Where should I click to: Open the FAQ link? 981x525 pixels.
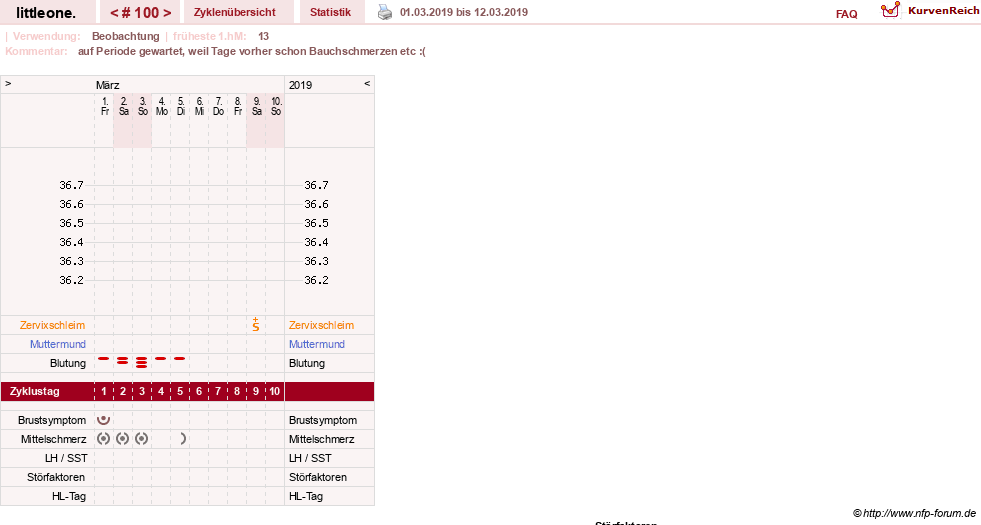846,14
